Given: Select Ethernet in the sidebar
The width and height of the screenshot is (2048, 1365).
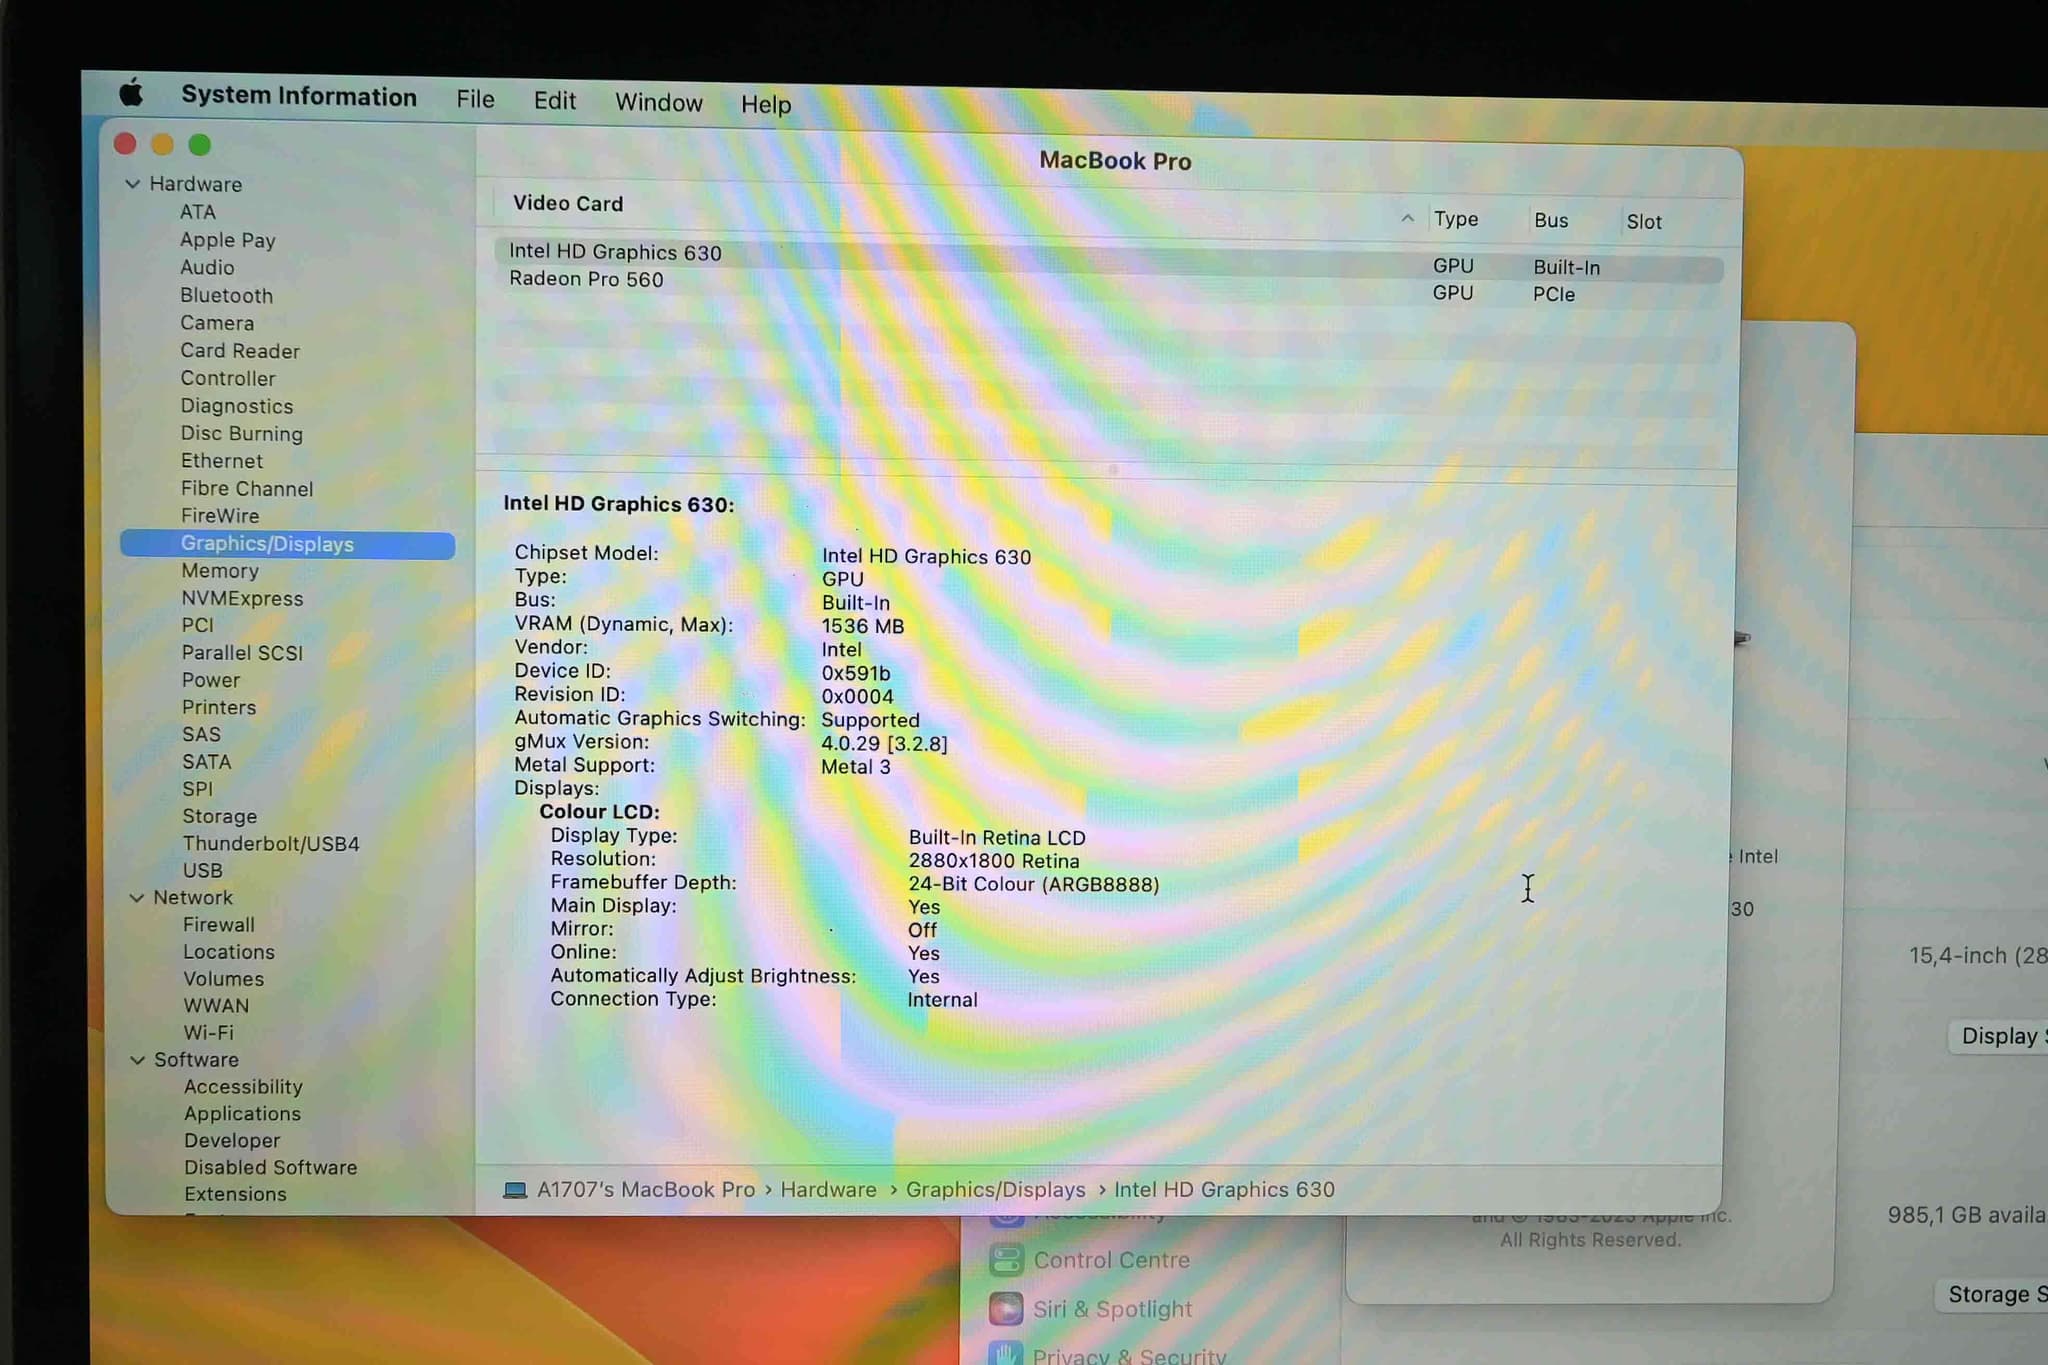Looking at the screenshot, I should (222, 461).
